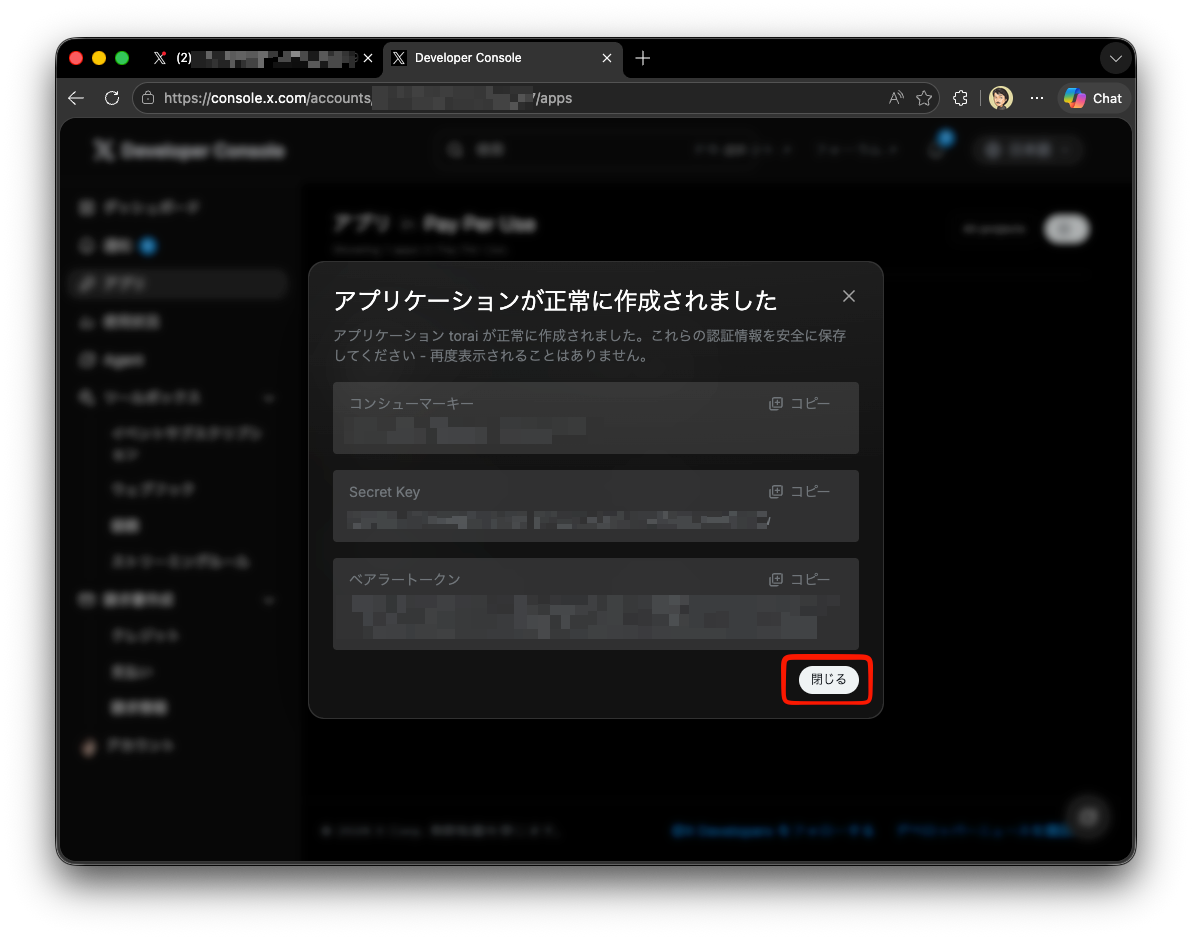Open the read aloud option
The image size is (1192, 939).
point(896,97)
